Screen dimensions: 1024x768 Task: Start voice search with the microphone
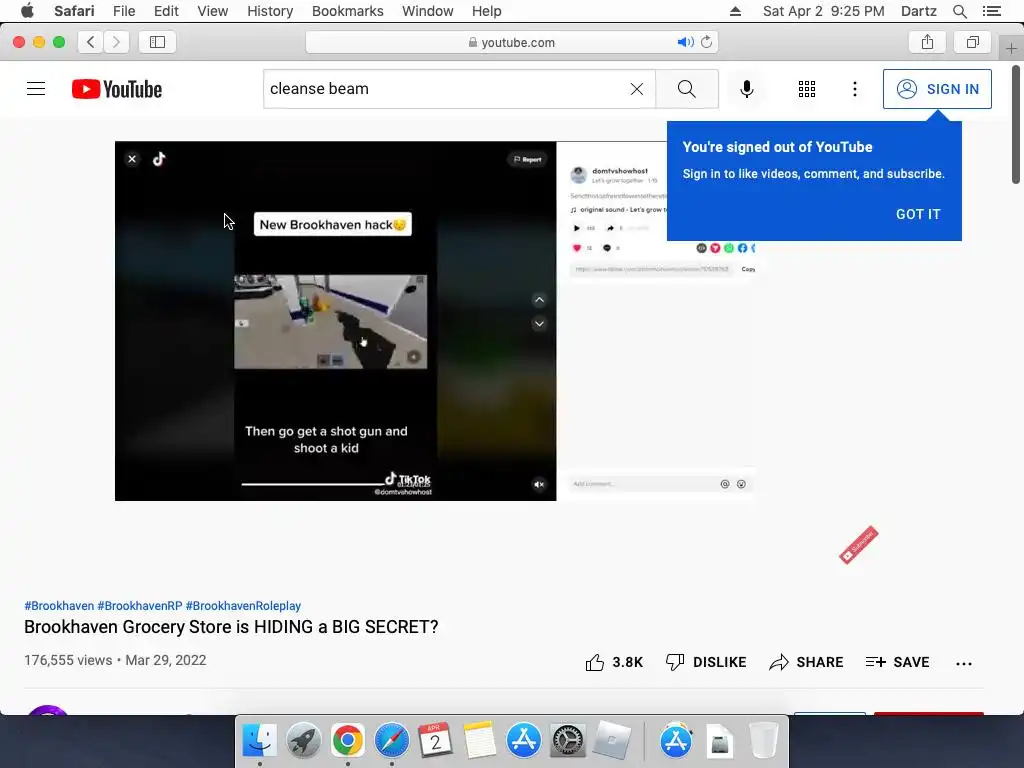coord(746,89)
